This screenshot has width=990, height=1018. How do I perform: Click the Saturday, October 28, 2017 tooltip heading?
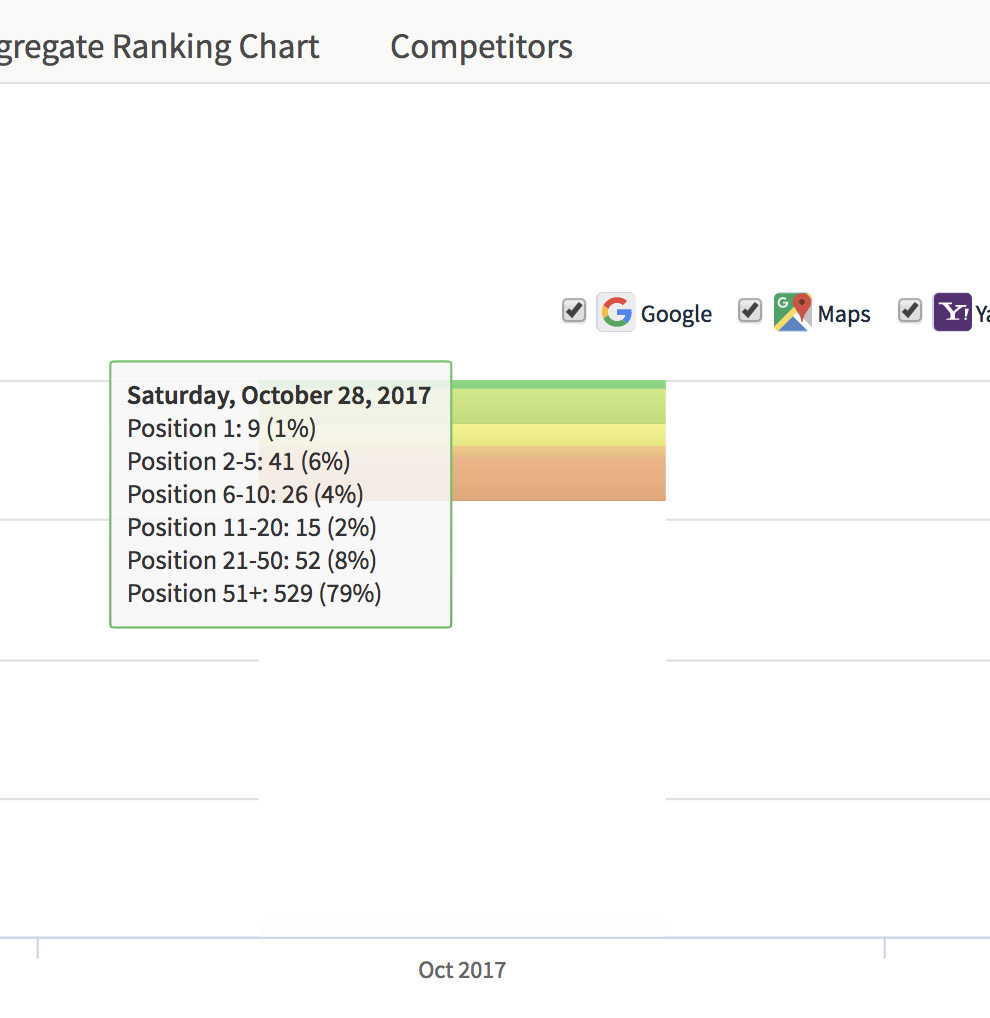point(279,395)
